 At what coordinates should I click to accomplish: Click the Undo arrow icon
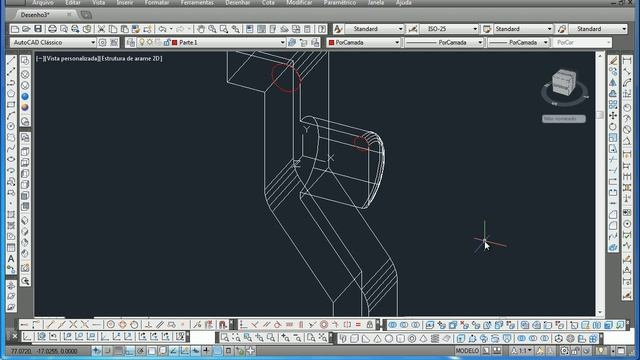pyautogui.click(x=162, y=29)
